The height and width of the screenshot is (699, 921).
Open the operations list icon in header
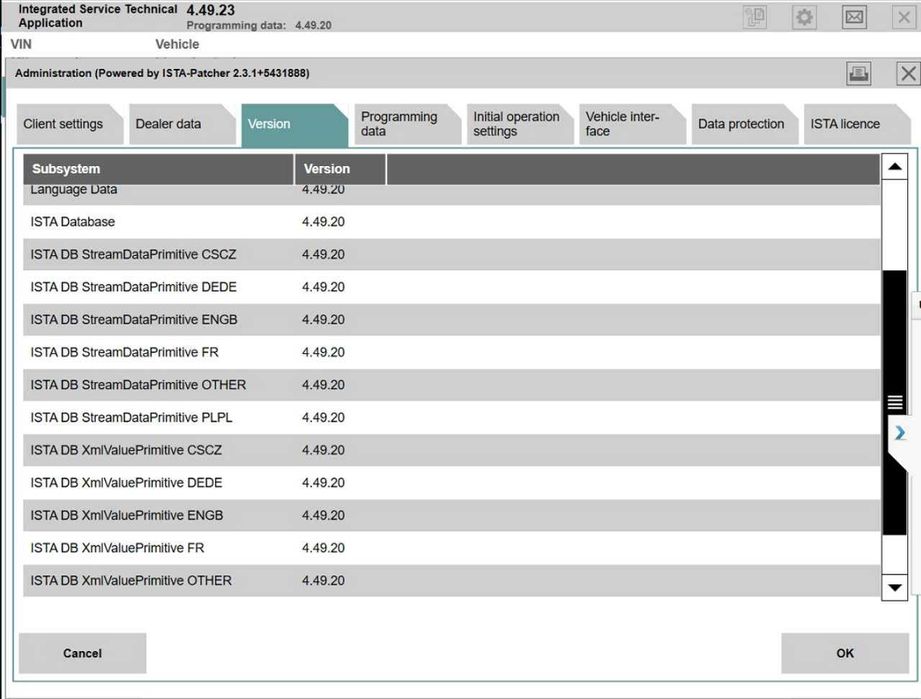click(754, 16)
